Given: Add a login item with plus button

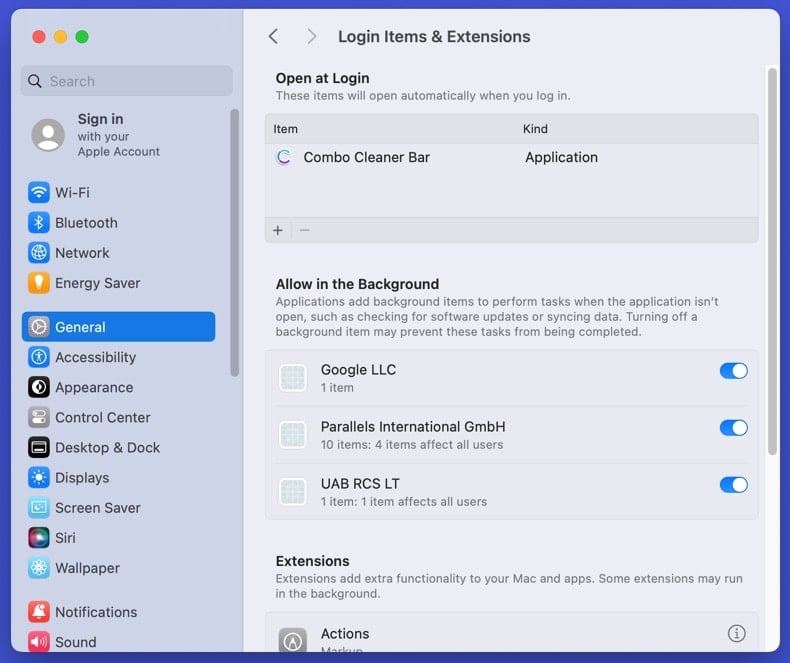Looking at the screenshot, I should (278, 230).
